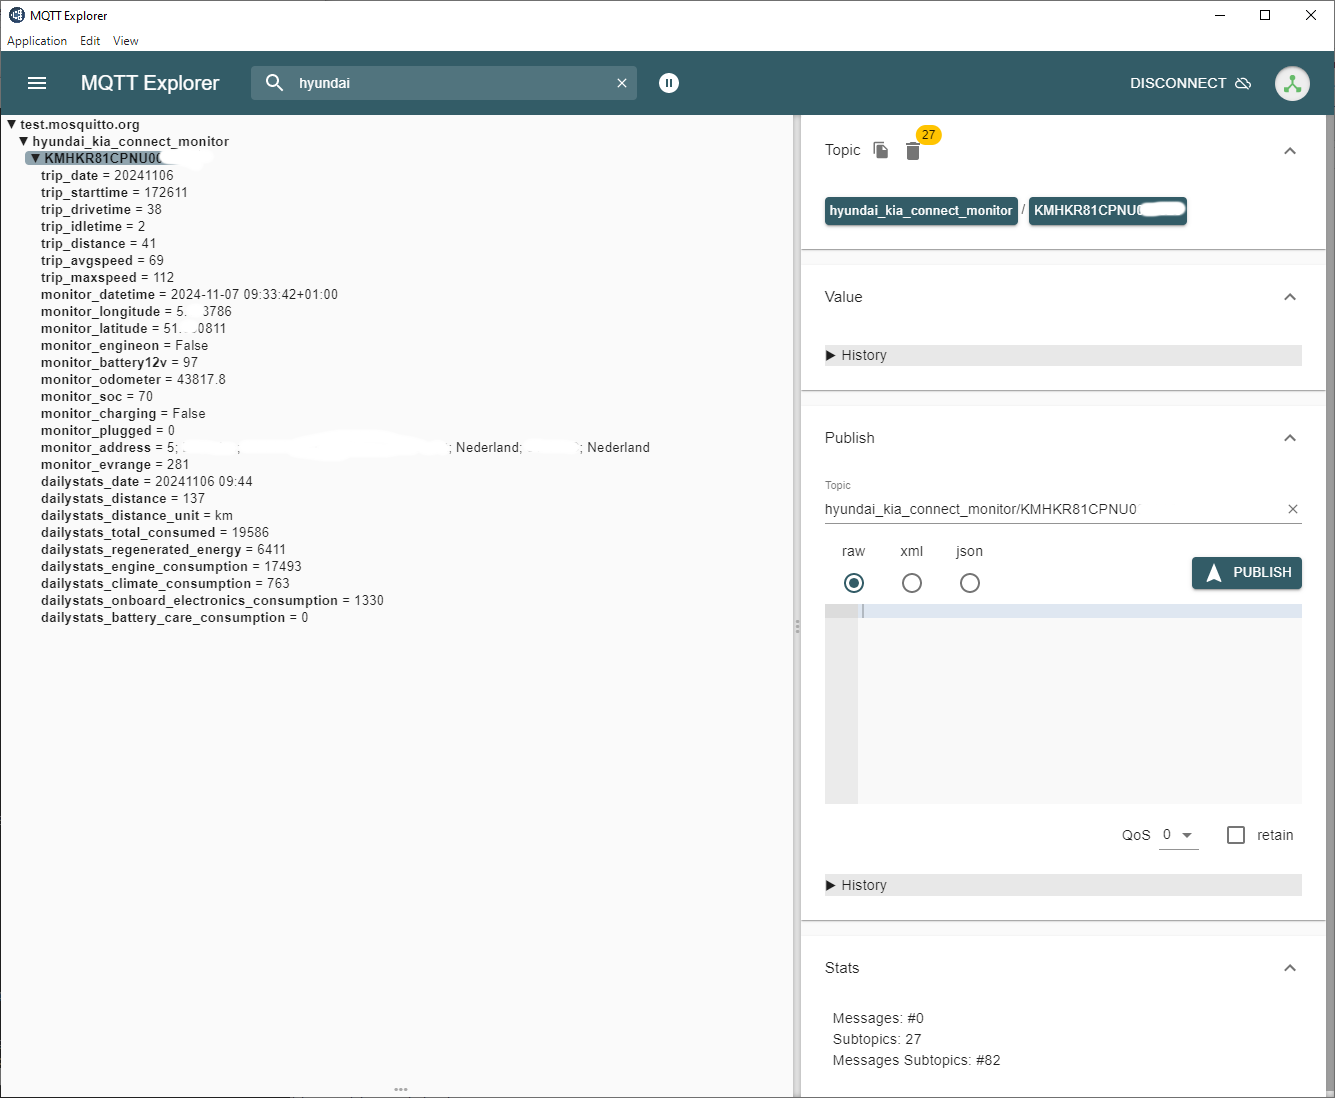This screenshot has height=1098, width=1335.
Task: Click the search magnifier icon
Action: coord(274,83)
